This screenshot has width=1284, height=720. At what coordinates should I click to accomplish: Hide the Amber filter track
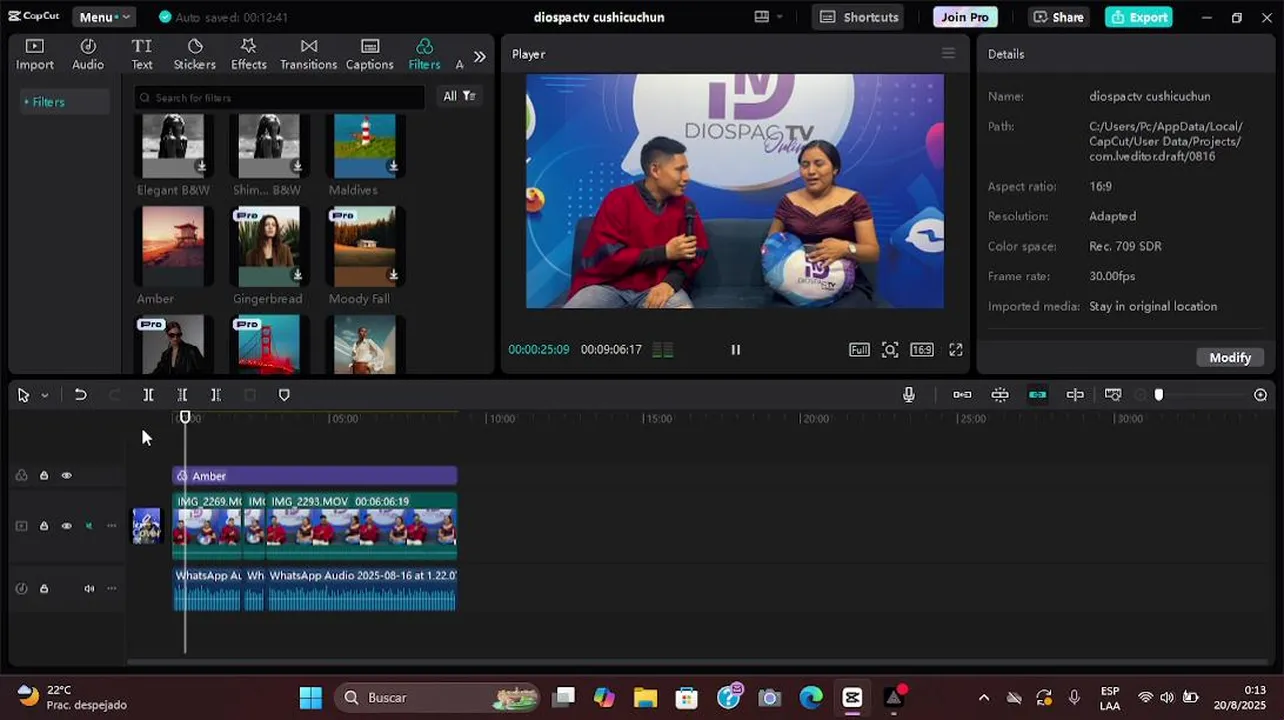[67, 476]
